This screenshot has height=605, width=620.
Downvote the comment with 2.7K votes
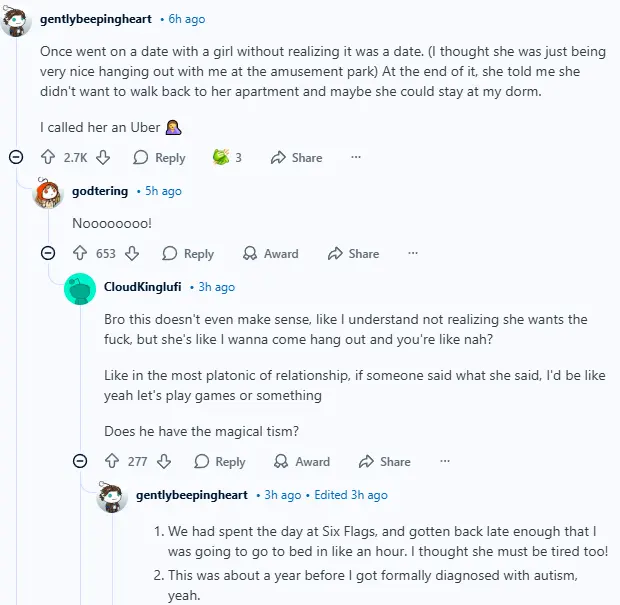[x=103, y=157]
